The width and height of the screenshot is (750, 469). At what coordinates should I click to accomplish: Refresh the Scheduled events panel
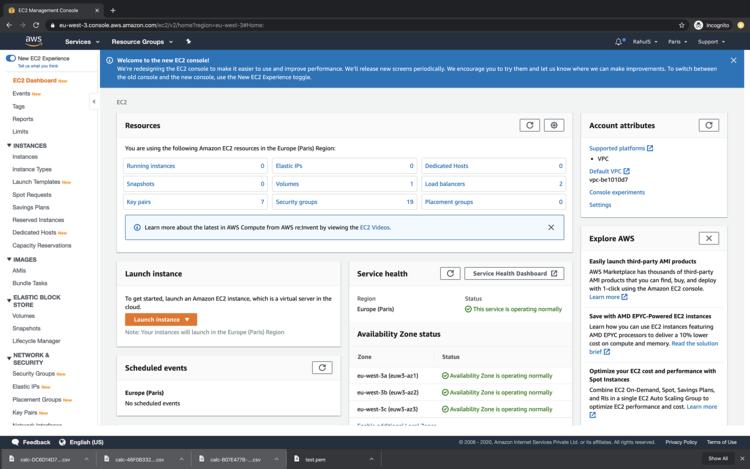(322, 367)
